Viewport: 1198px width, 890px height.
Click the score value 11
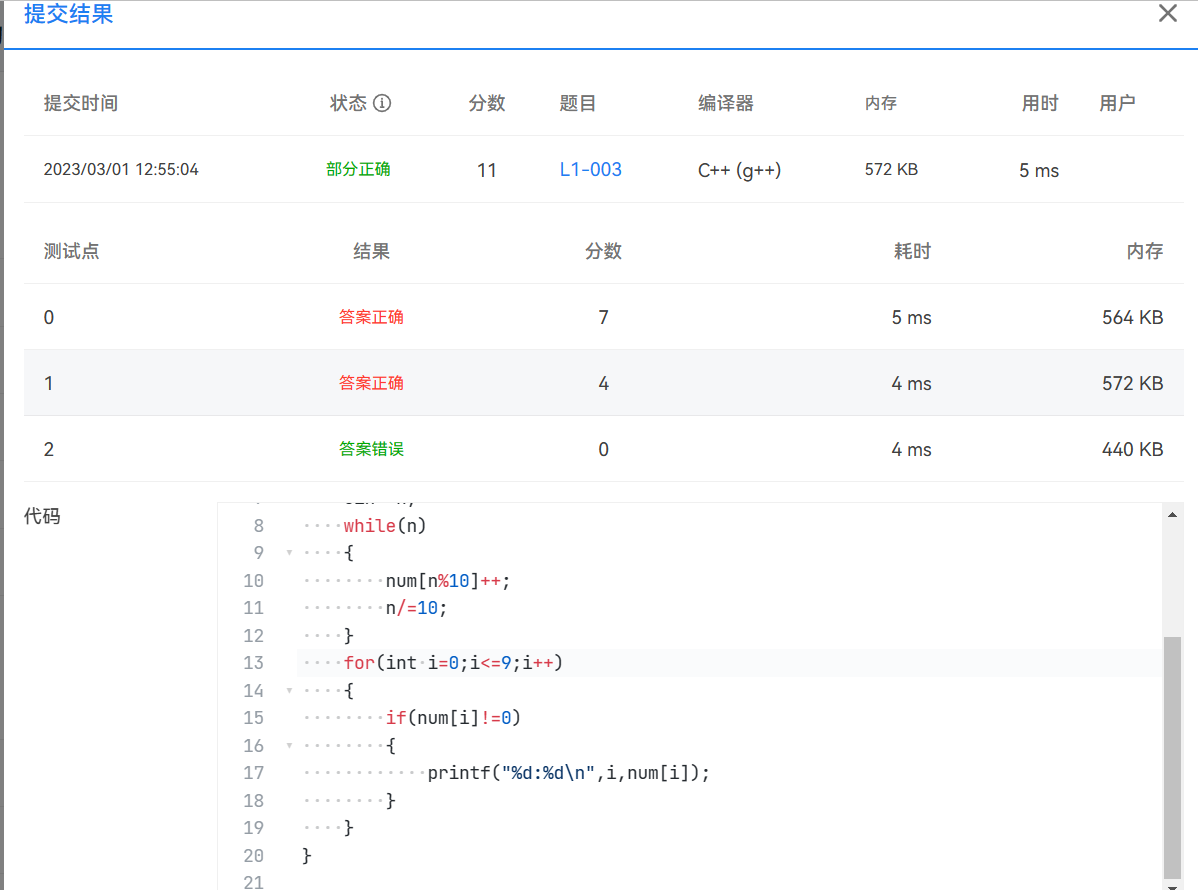487,169
